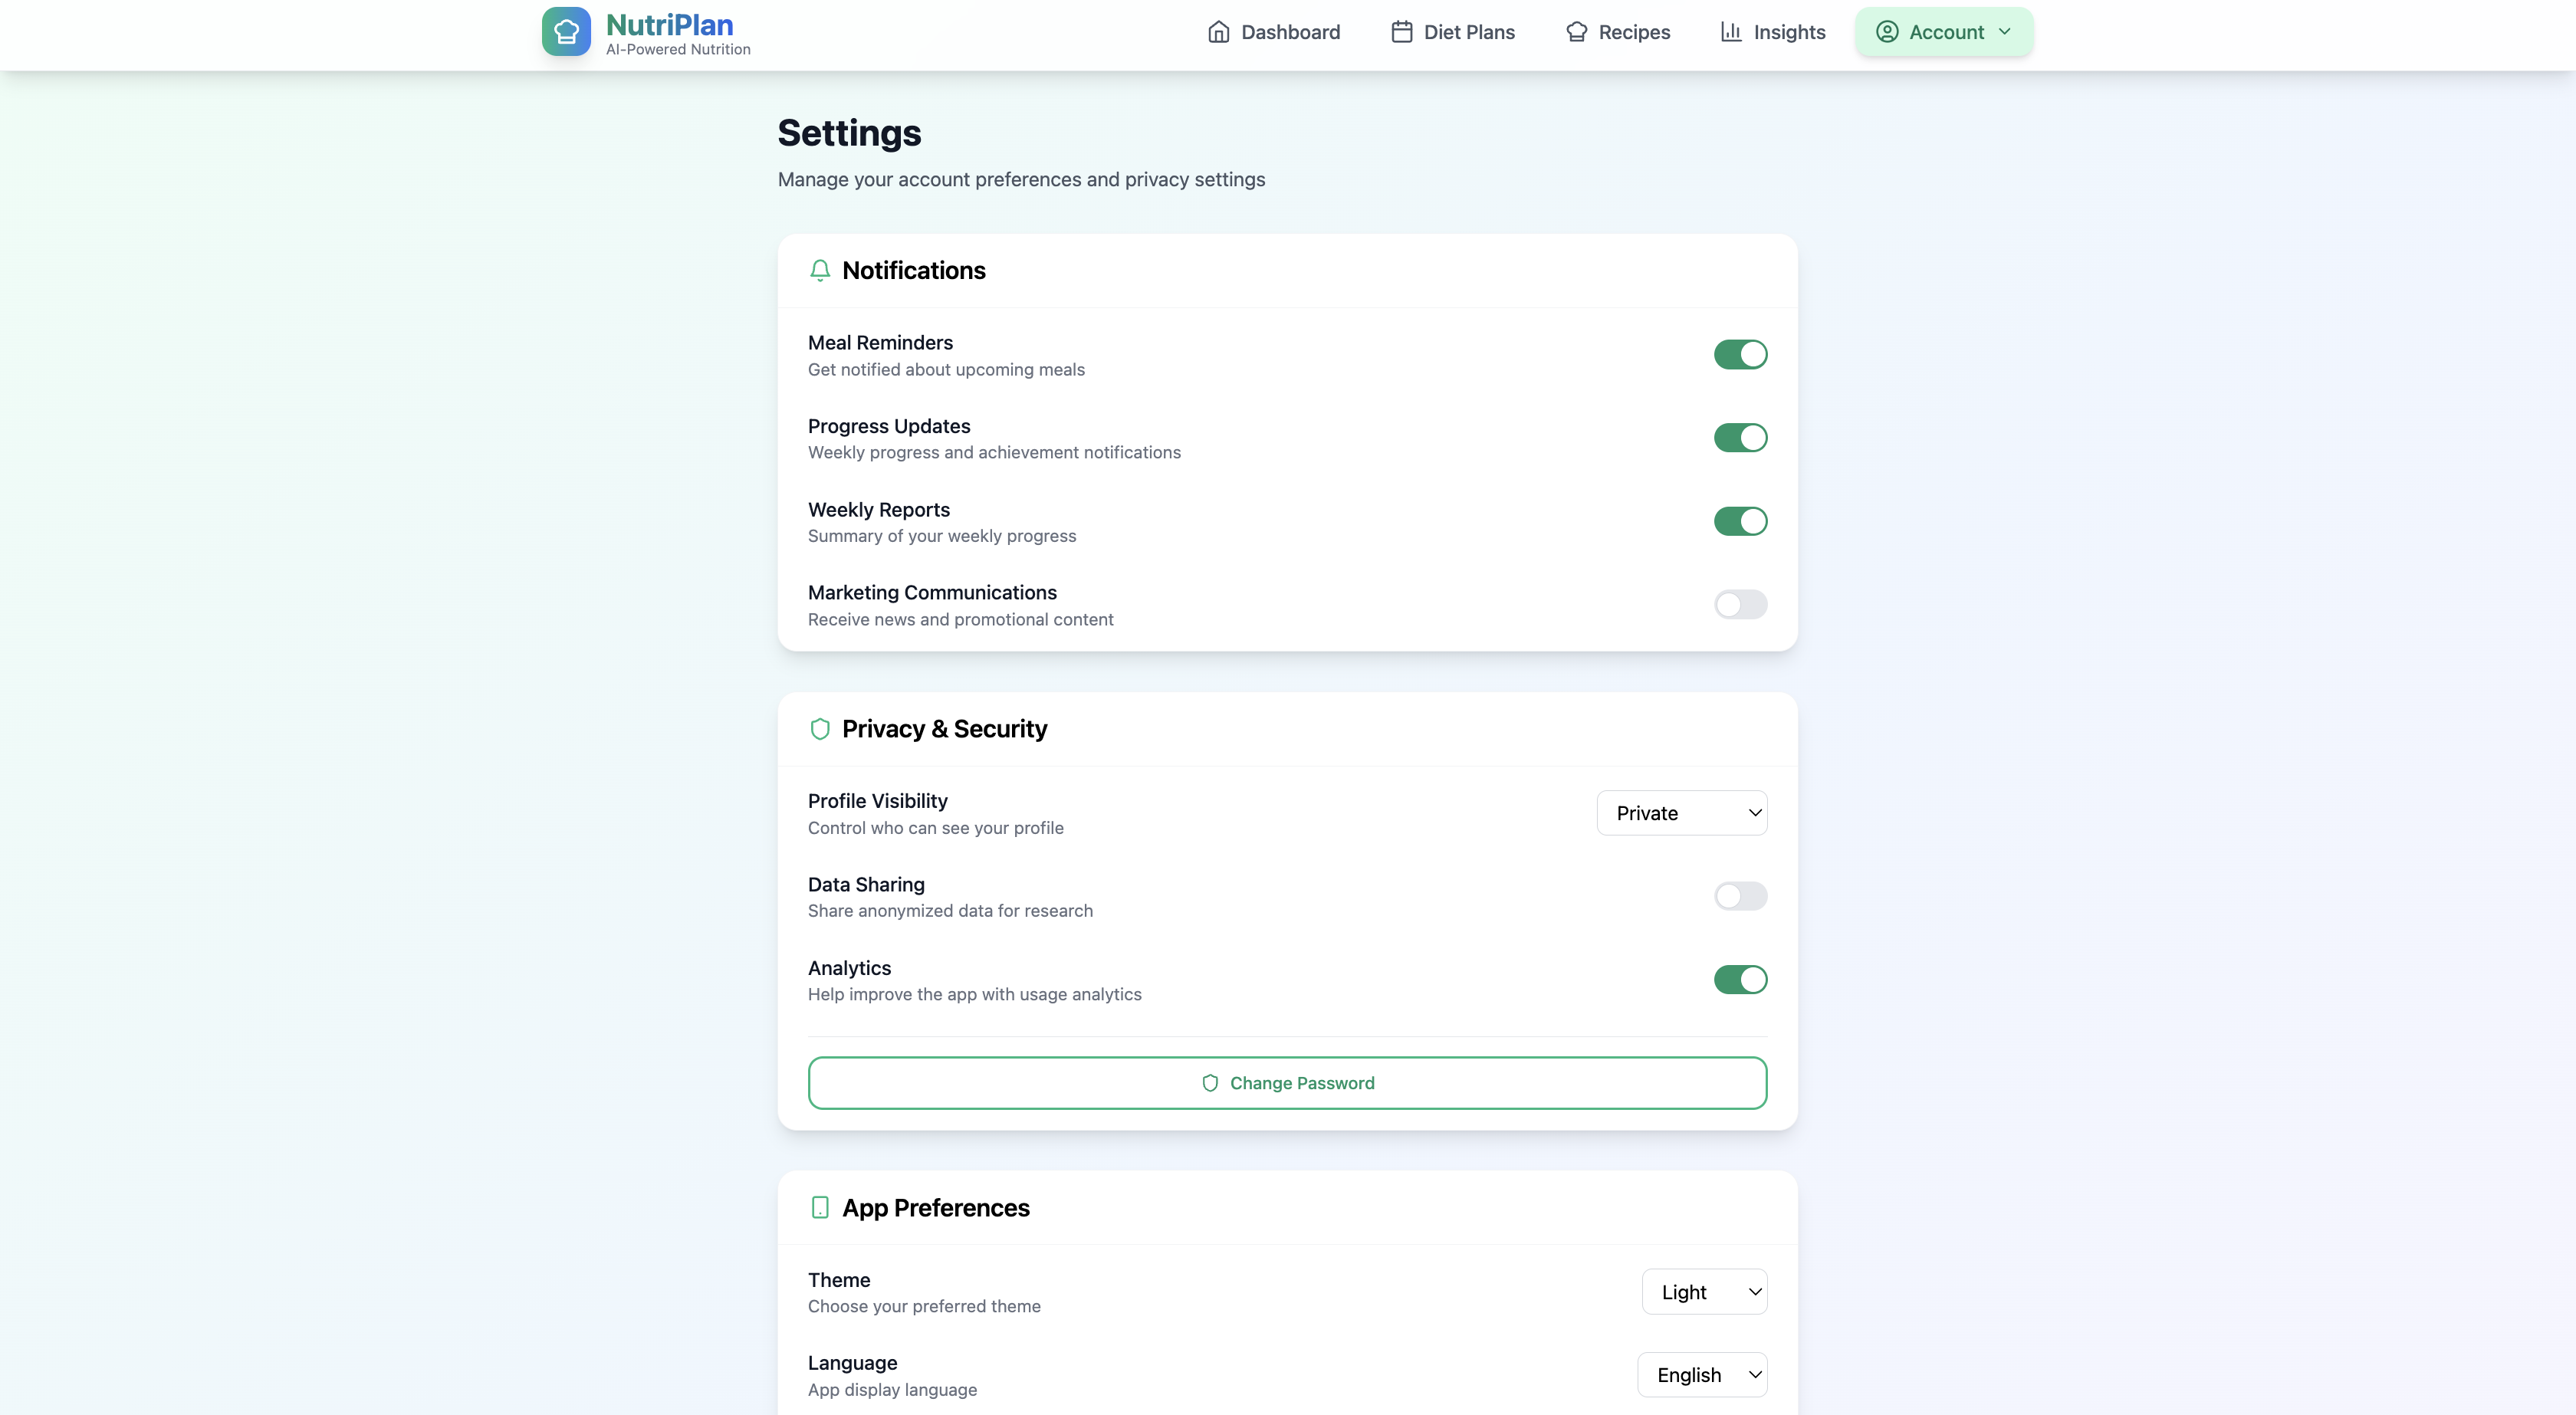Click the Diet Plans calendar icon
The height and width of the screenshot is (1415, 2576).
point(1401,32)
